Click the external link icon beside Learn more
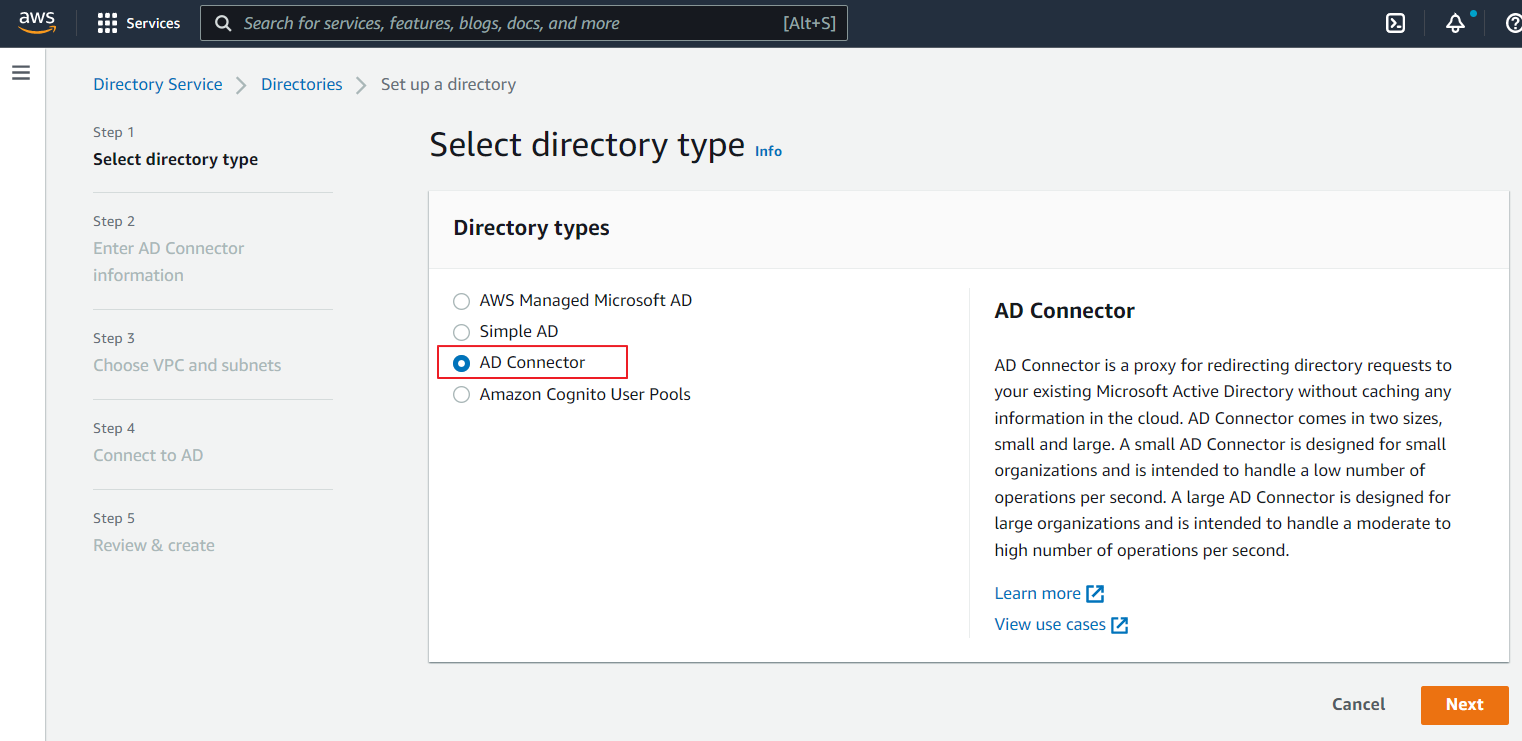1522x741 pixels. [1095, 594]
